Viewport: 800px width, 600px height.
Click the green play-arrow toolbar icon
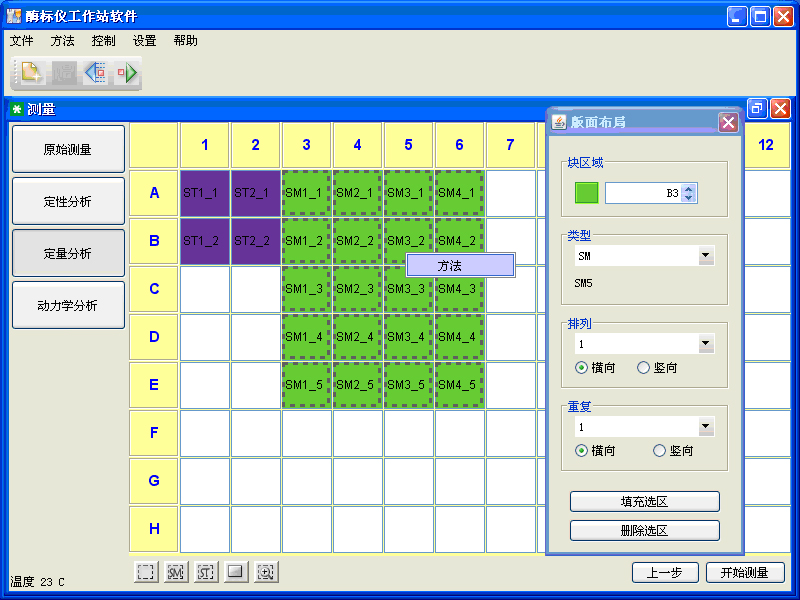coord(127,72)
